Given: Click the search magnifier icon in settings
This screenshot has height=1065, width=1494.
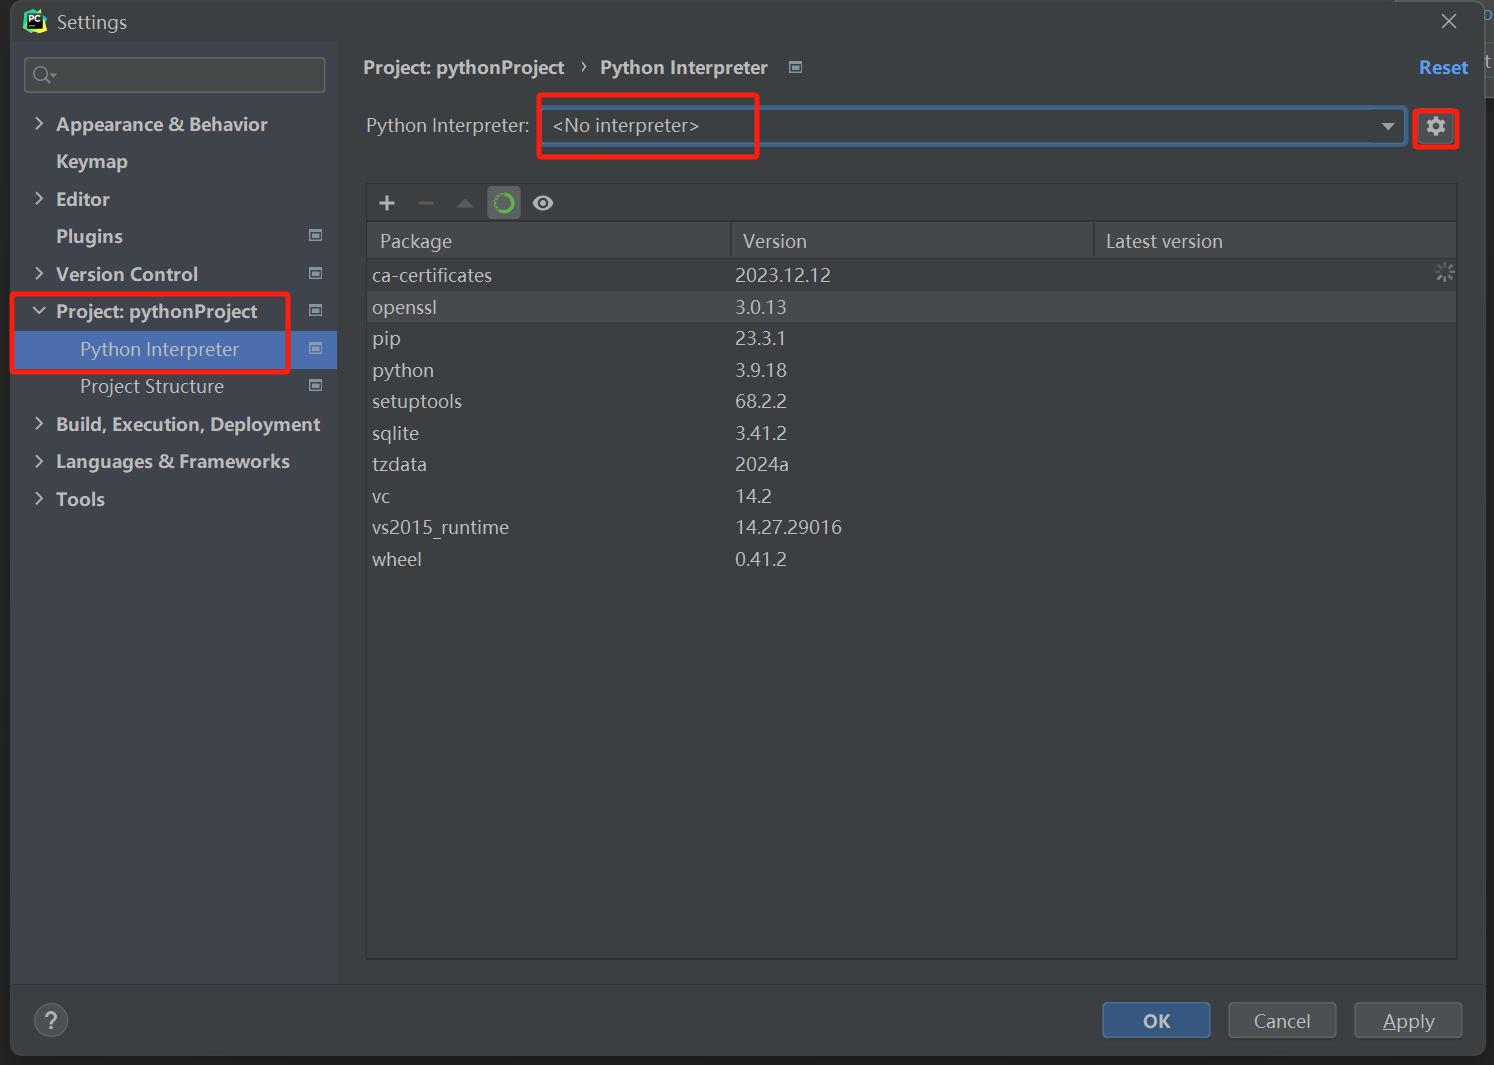Looking at the screenshot, I should point(44,75).
